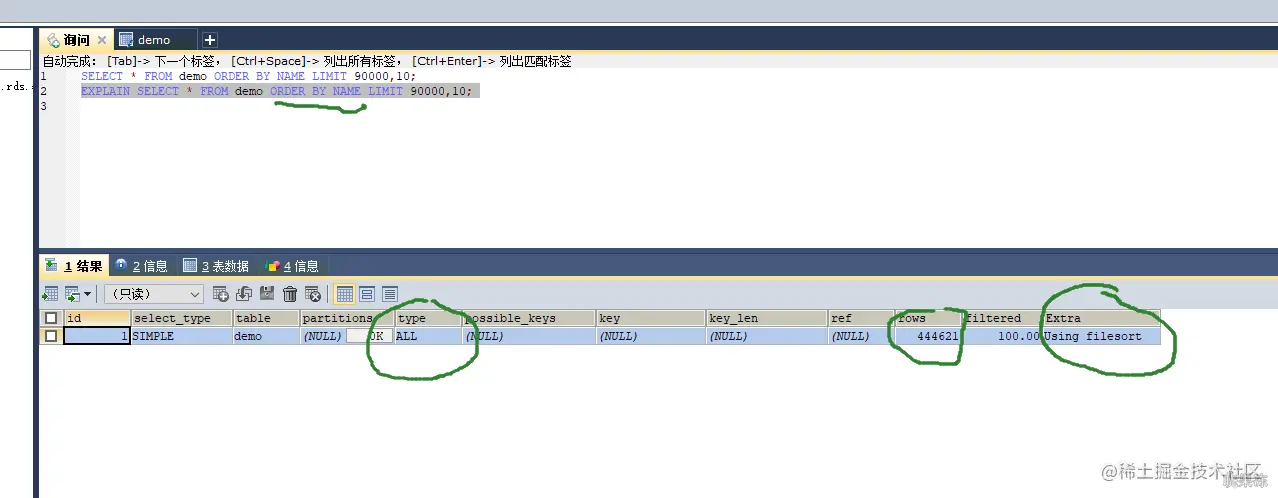Cancel changes icon in result toolbar
The image size is (1278, 498).
[313, 294]
